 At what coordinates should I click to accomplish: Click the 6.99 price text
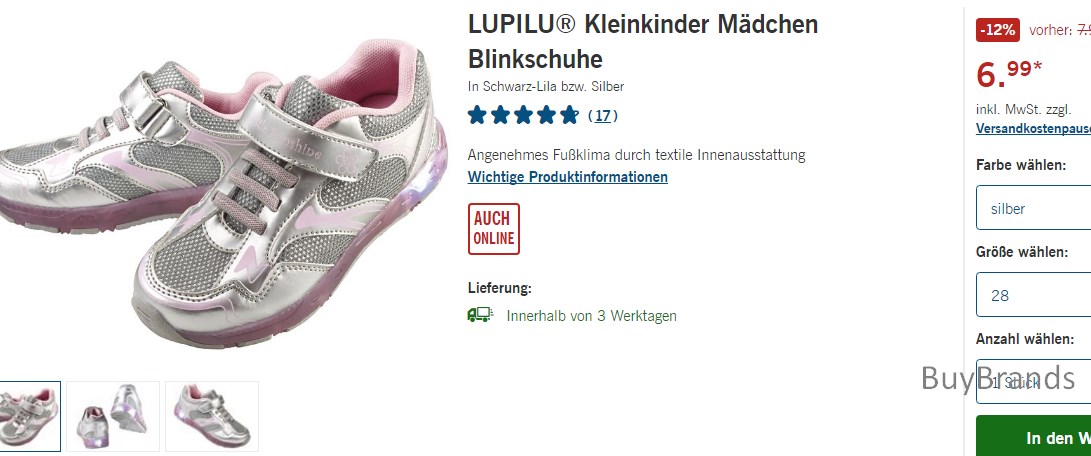tap(1009, 73)
